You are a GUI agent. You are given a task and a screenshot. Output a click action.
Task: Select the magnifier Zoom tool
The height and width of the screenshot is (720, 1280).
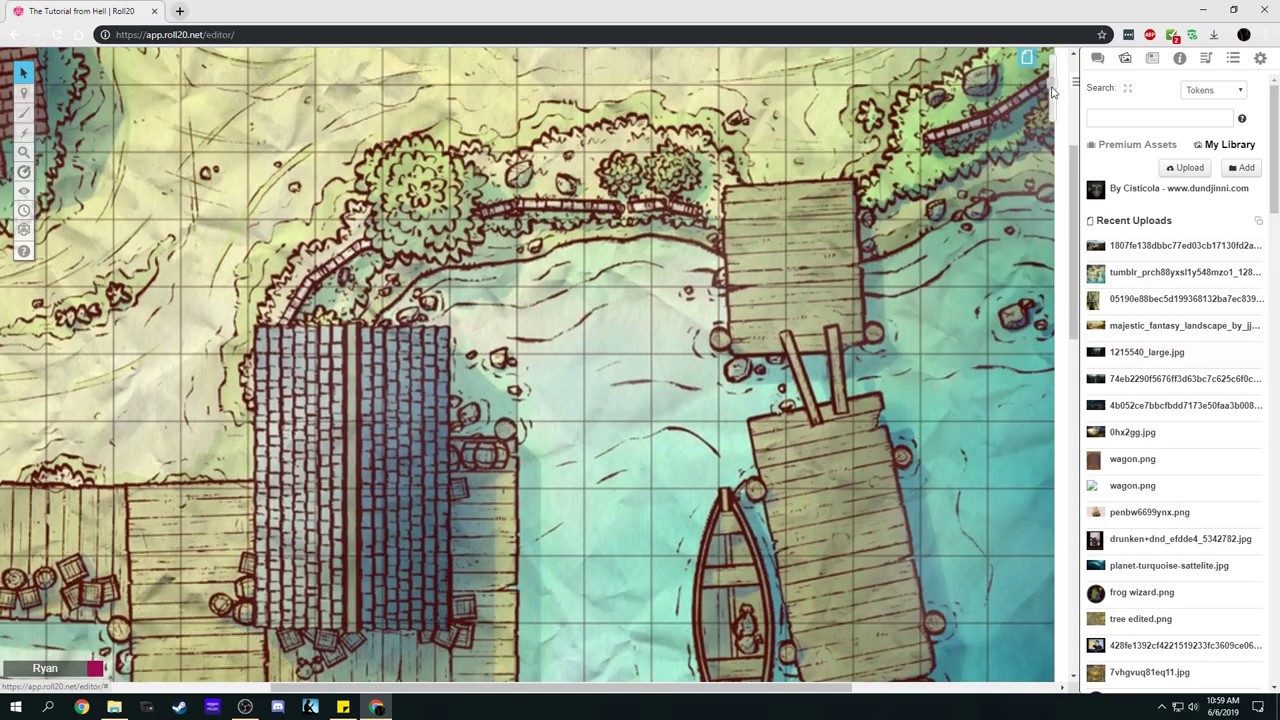tap(23, 152)
